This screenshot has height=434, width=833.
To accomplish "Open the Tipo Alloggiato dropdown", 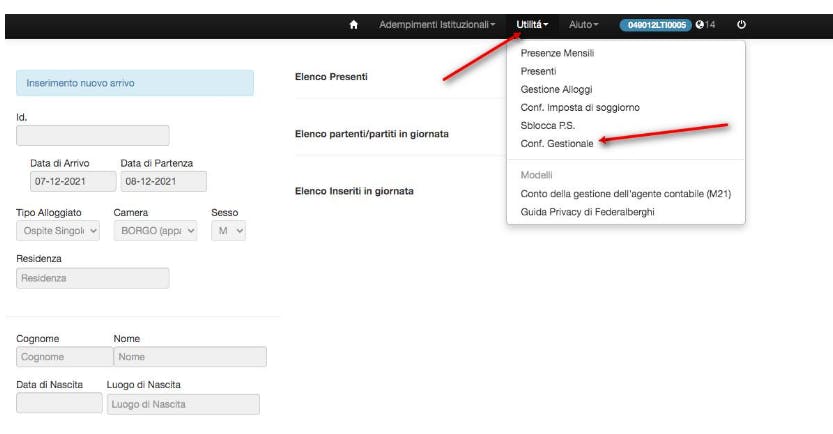I will (58, 230).
